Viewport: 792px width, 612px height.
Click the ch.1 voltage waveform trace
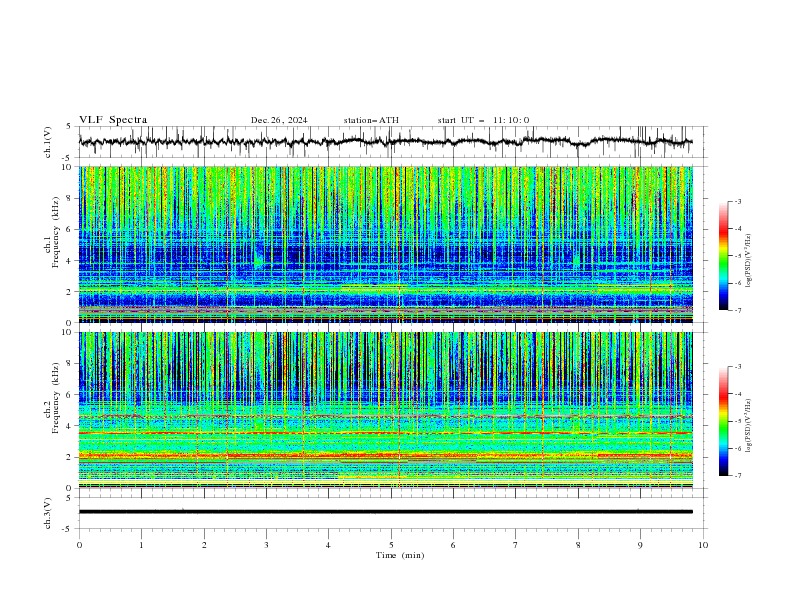pos(385,142)
